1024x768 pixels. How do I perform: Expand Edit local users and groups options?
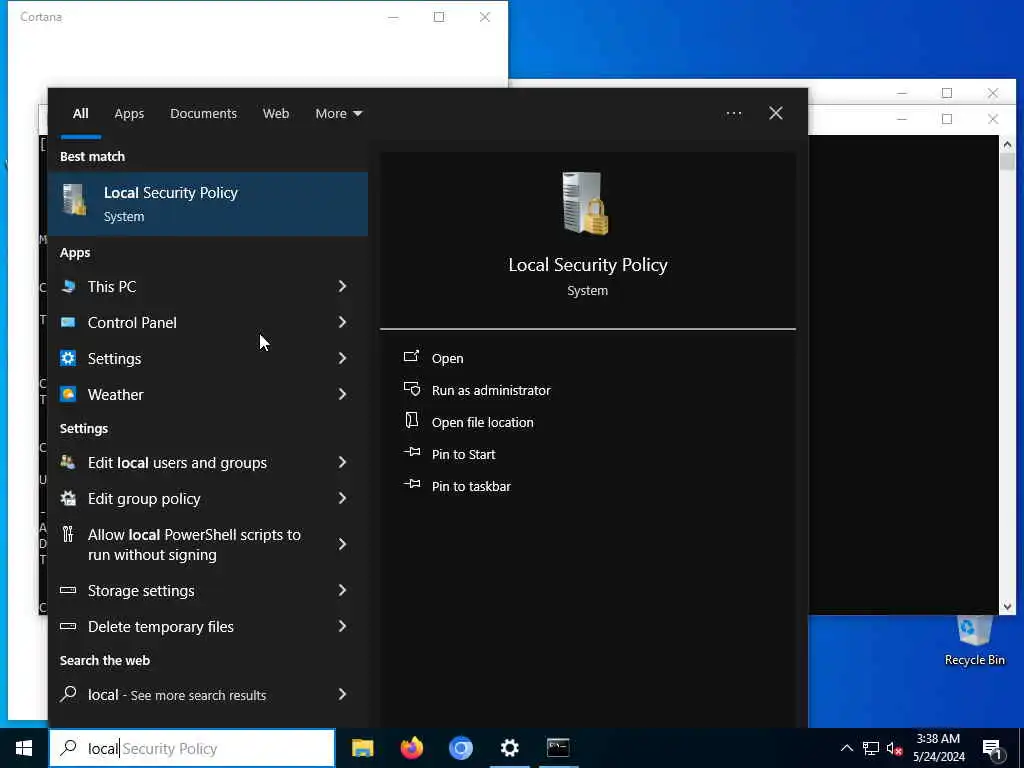[342, 462]
